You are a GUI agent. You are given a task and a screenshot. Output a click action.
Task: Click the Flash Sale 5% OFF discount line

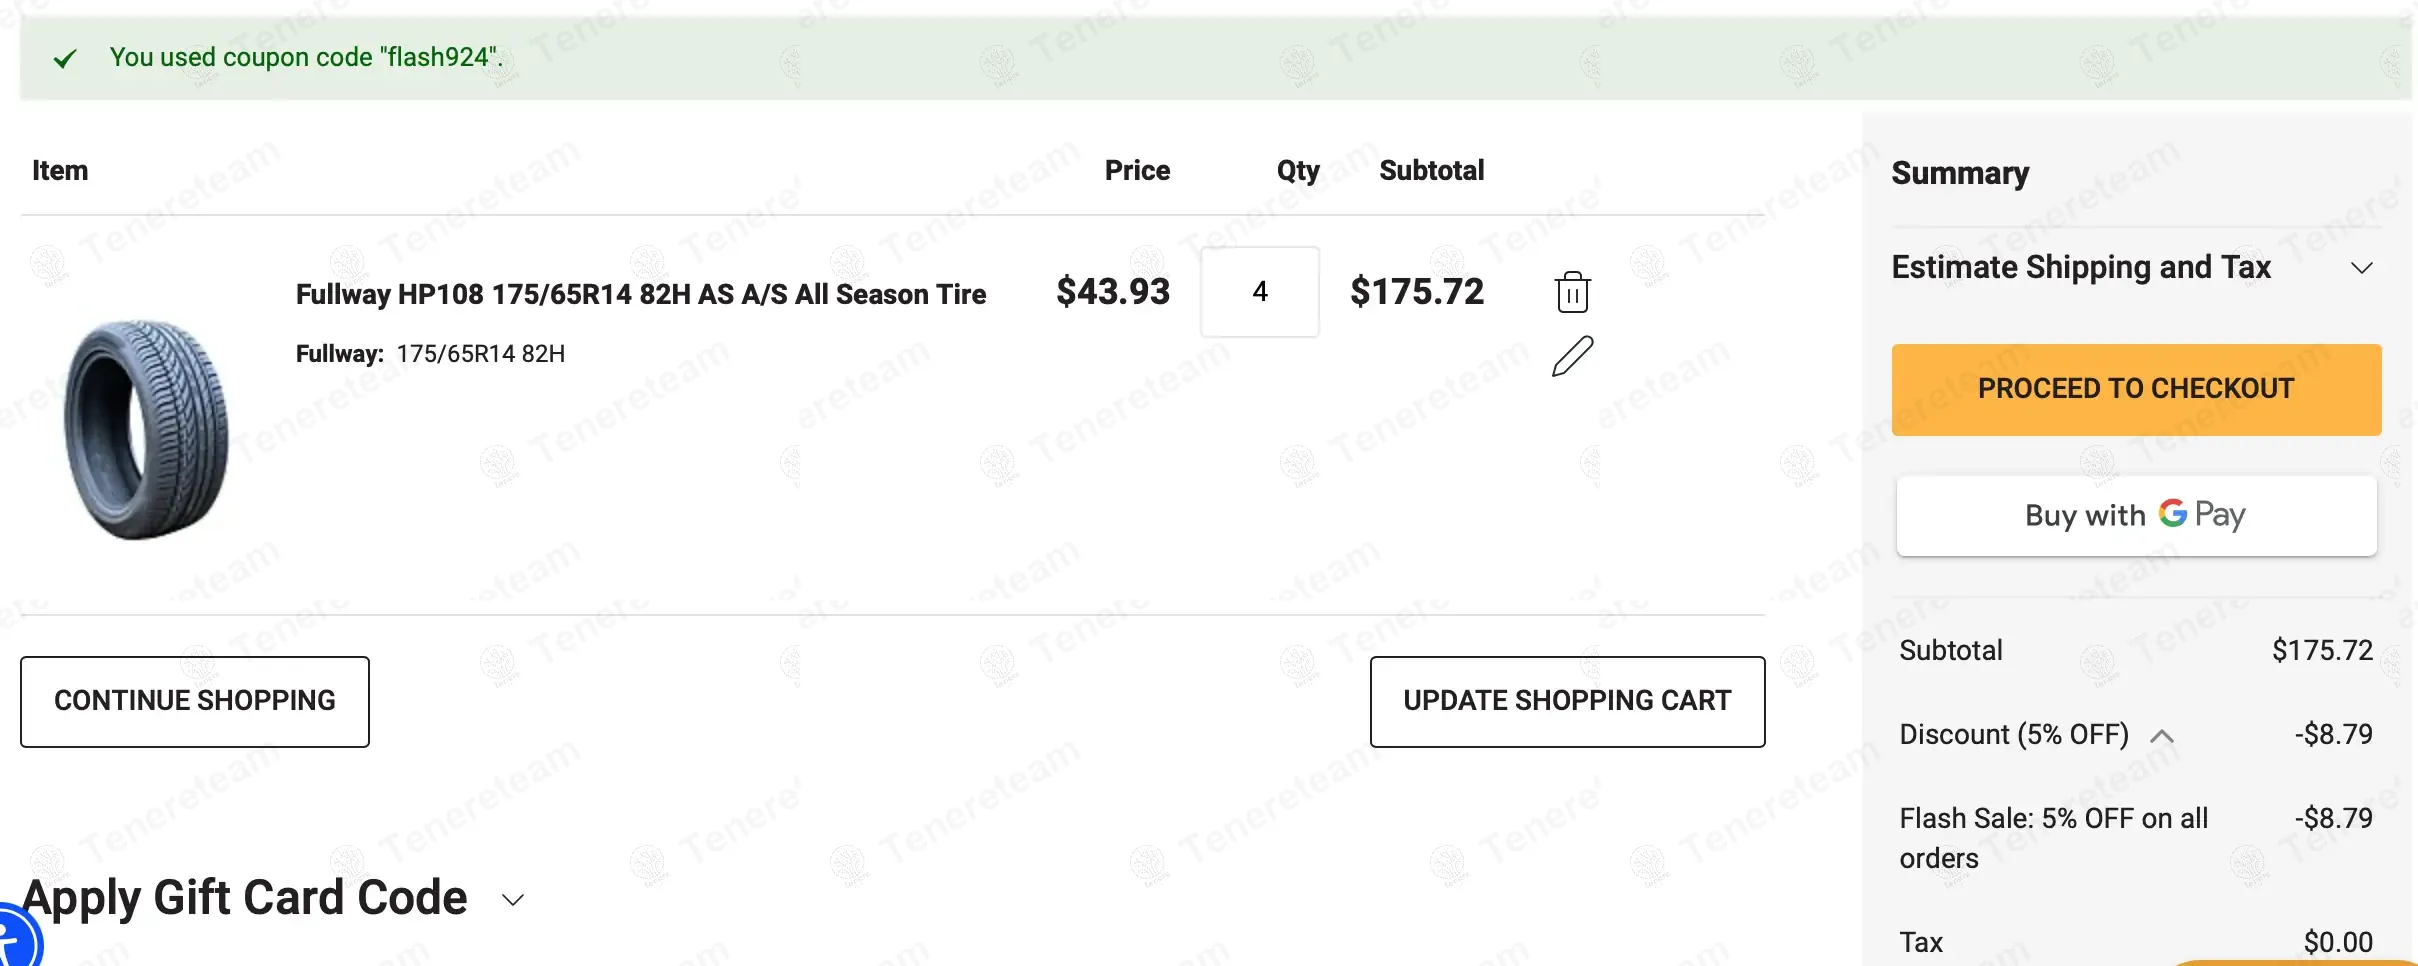2053,838
